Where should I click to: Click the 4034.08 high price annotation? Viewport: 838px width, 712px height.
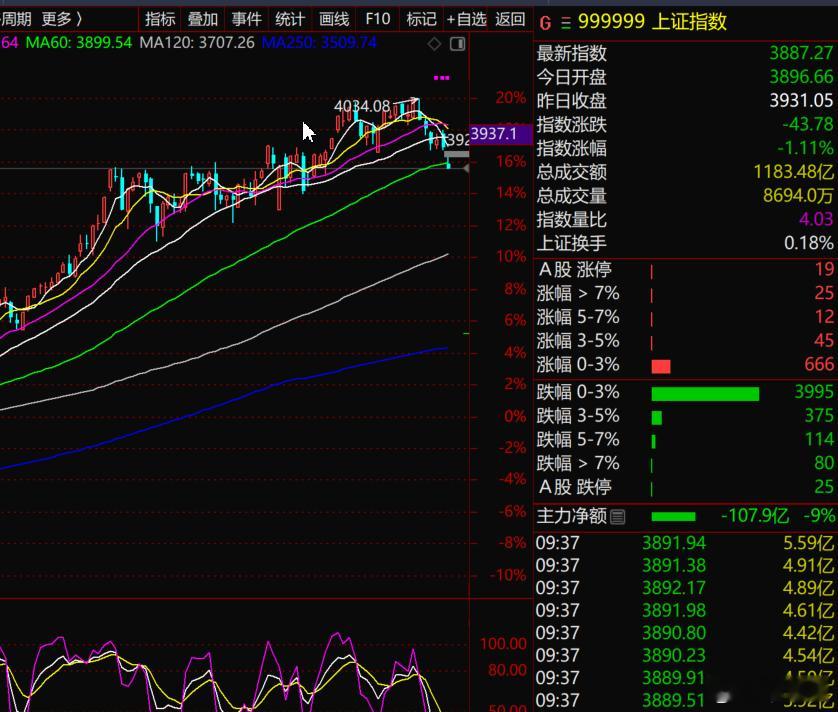[362, 106]
